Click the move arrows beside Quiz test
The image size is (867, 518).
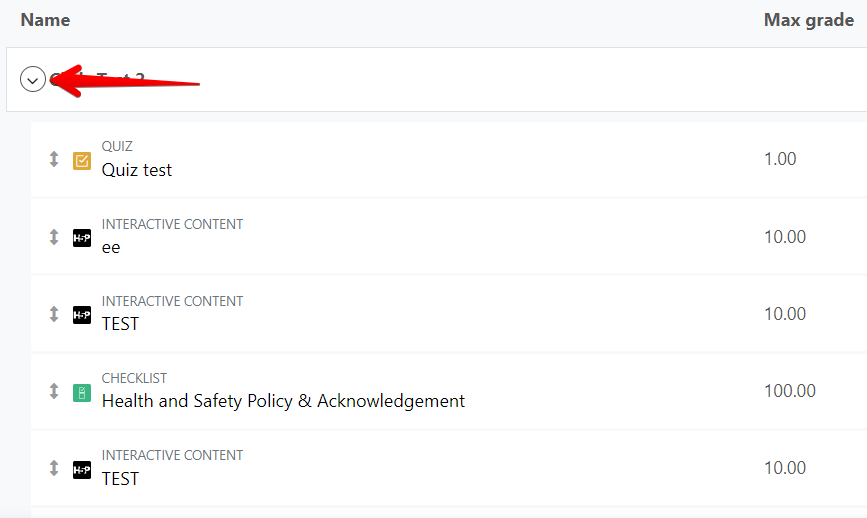[54, 159]
